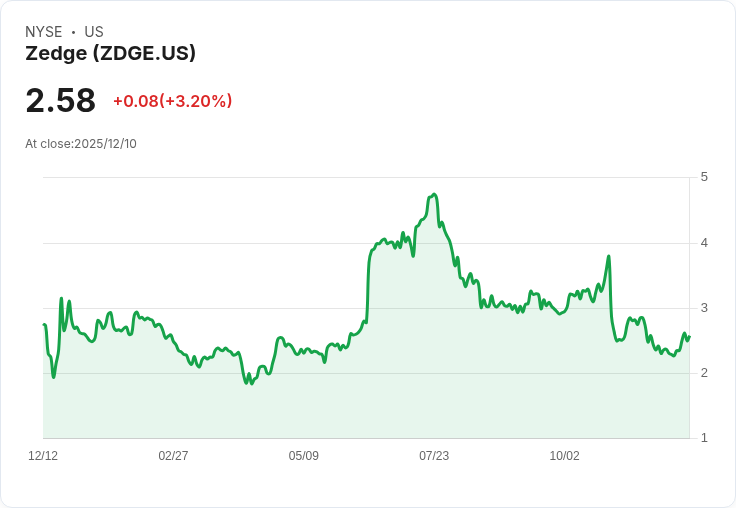Click the 2 value on price axis
736x508 pixels.
coord(704,373)
